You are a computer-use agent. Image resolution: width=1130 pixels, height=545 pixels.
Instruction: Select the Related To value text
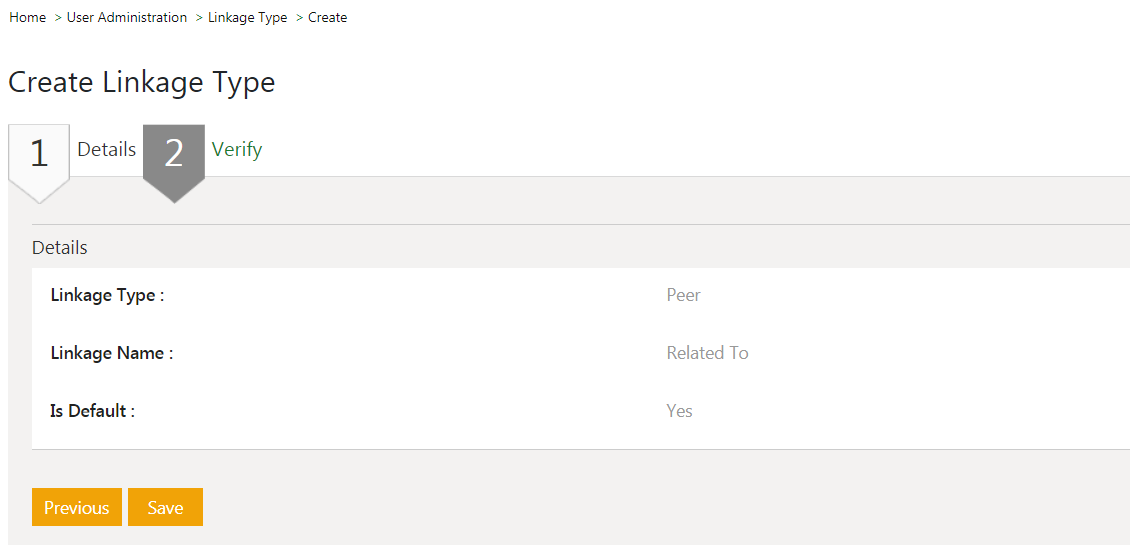tap(707, 354)
